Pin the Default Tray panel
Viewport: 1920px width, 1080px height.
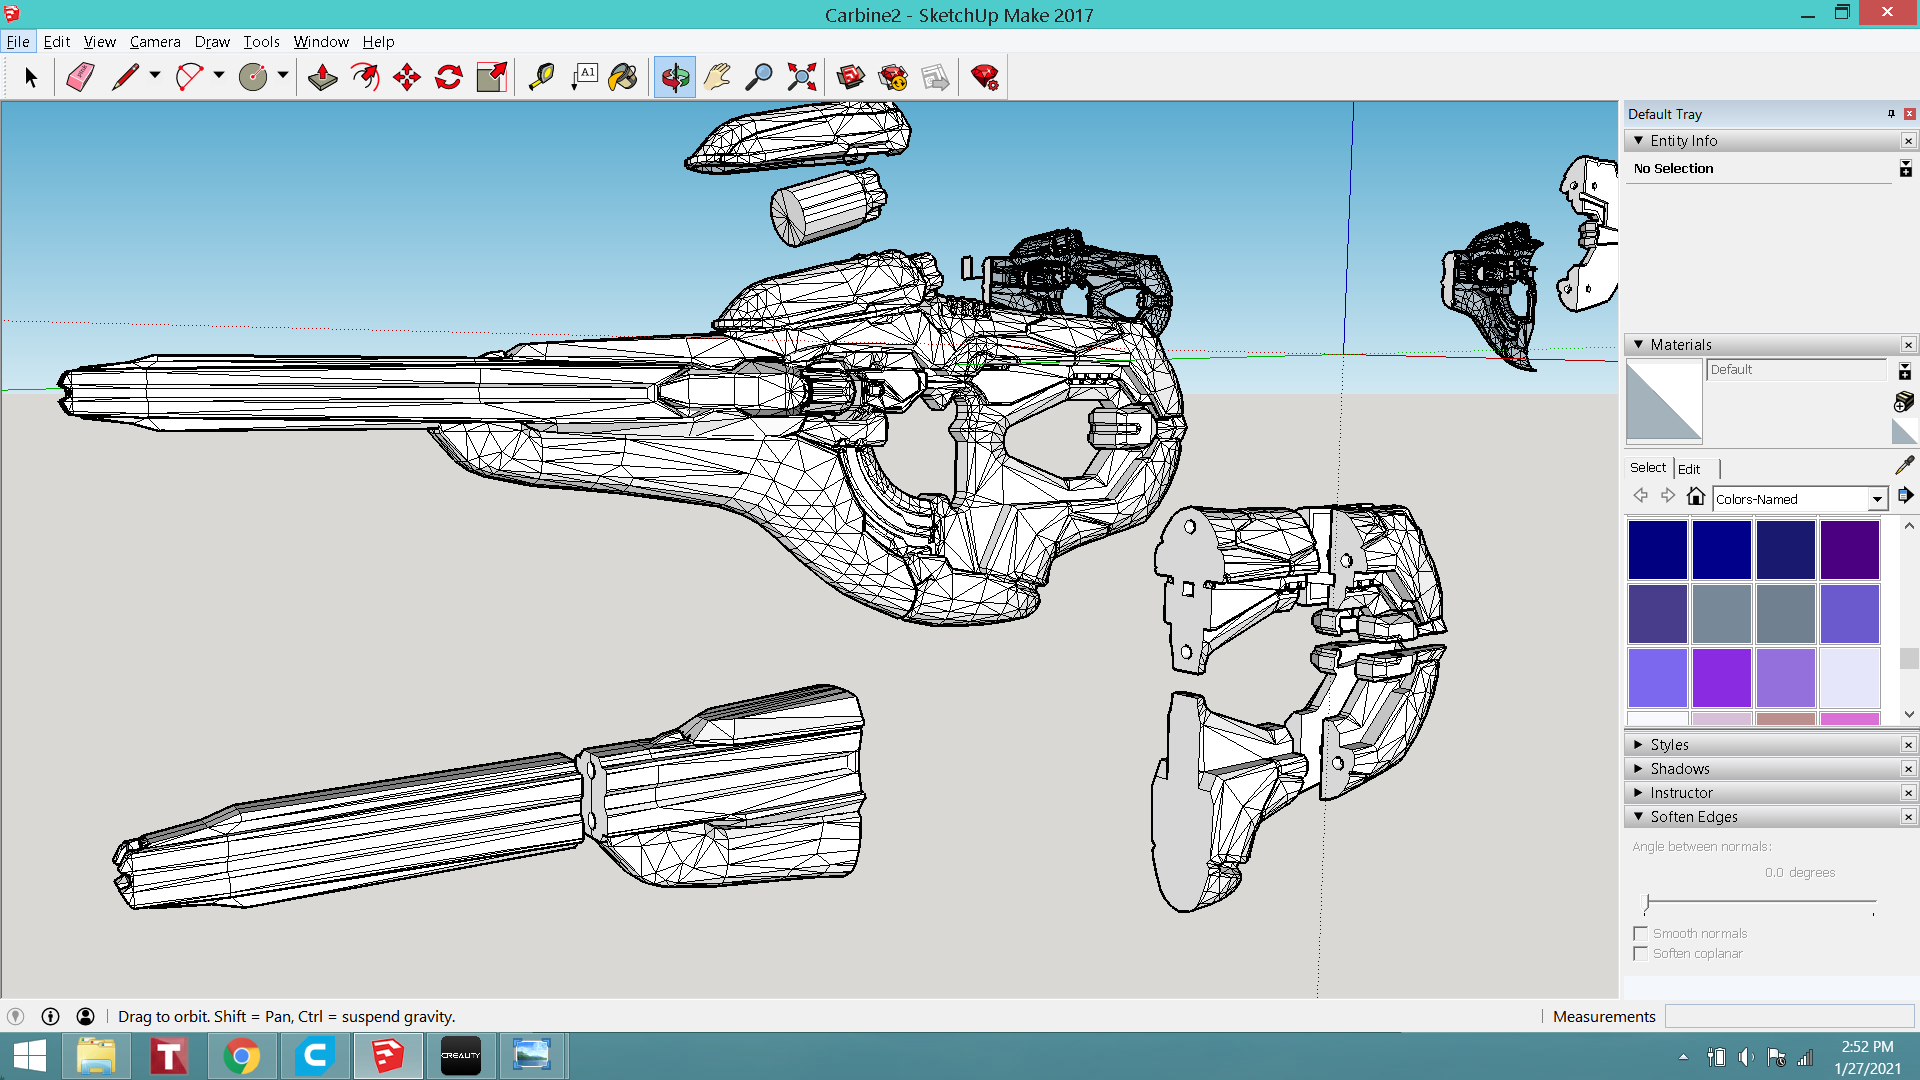pyautogui.click(x=1891, y=114)
